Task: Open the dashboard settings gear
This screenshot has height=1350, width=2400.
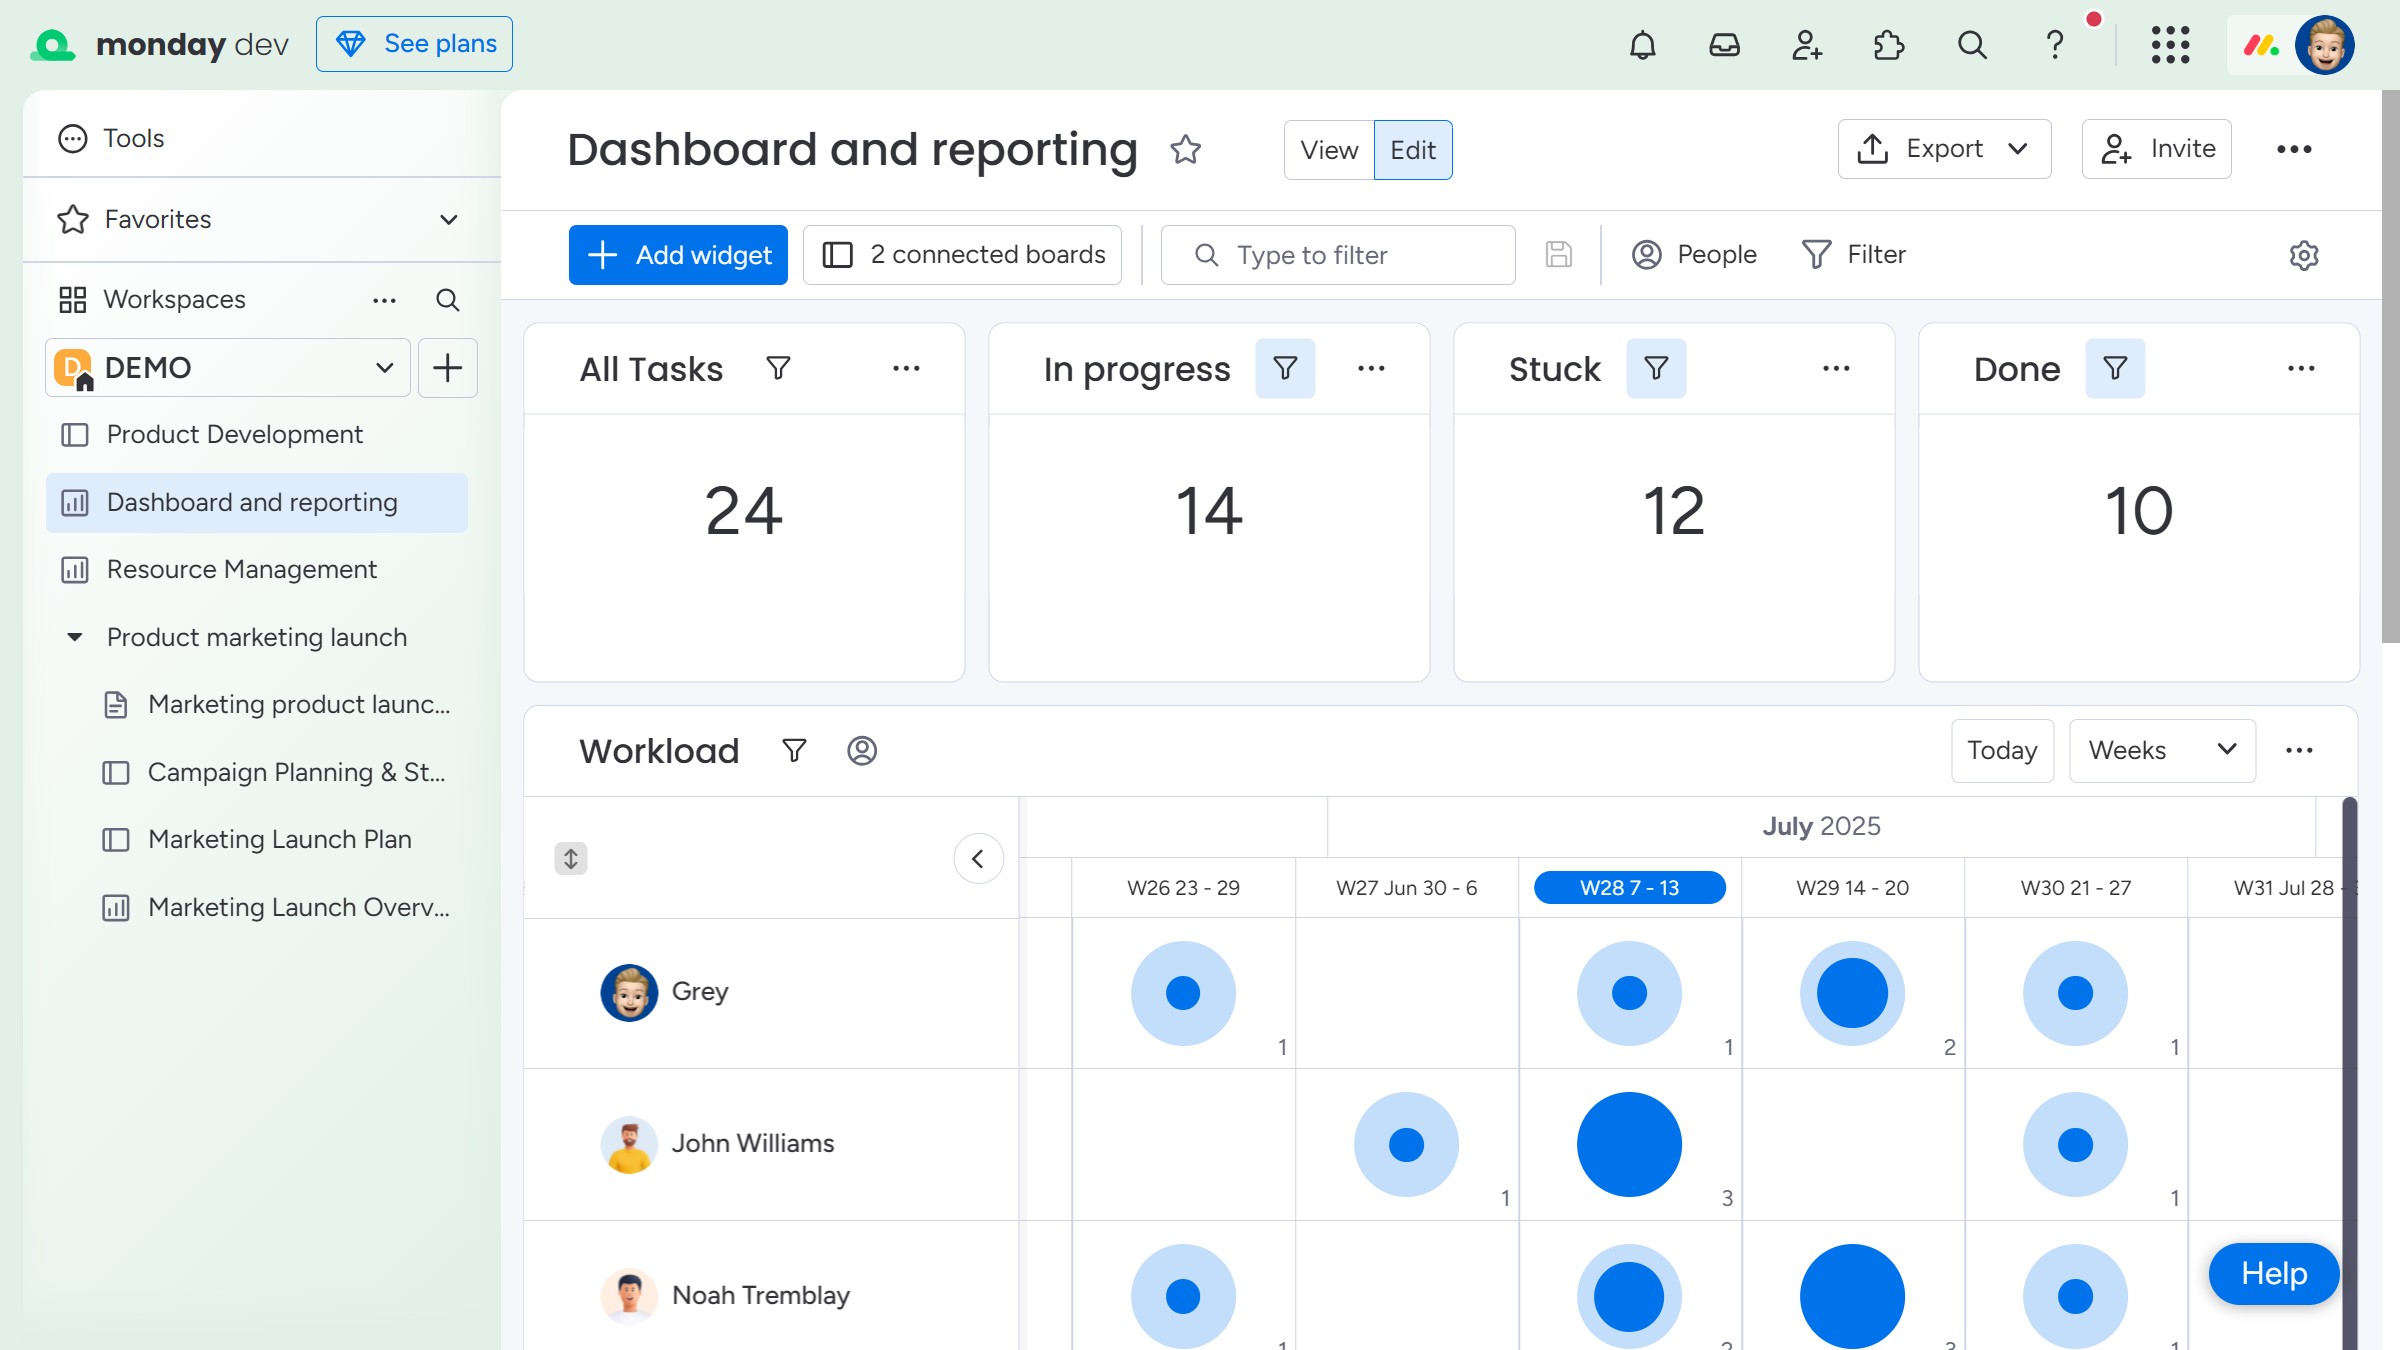Action: [2304, 255]
